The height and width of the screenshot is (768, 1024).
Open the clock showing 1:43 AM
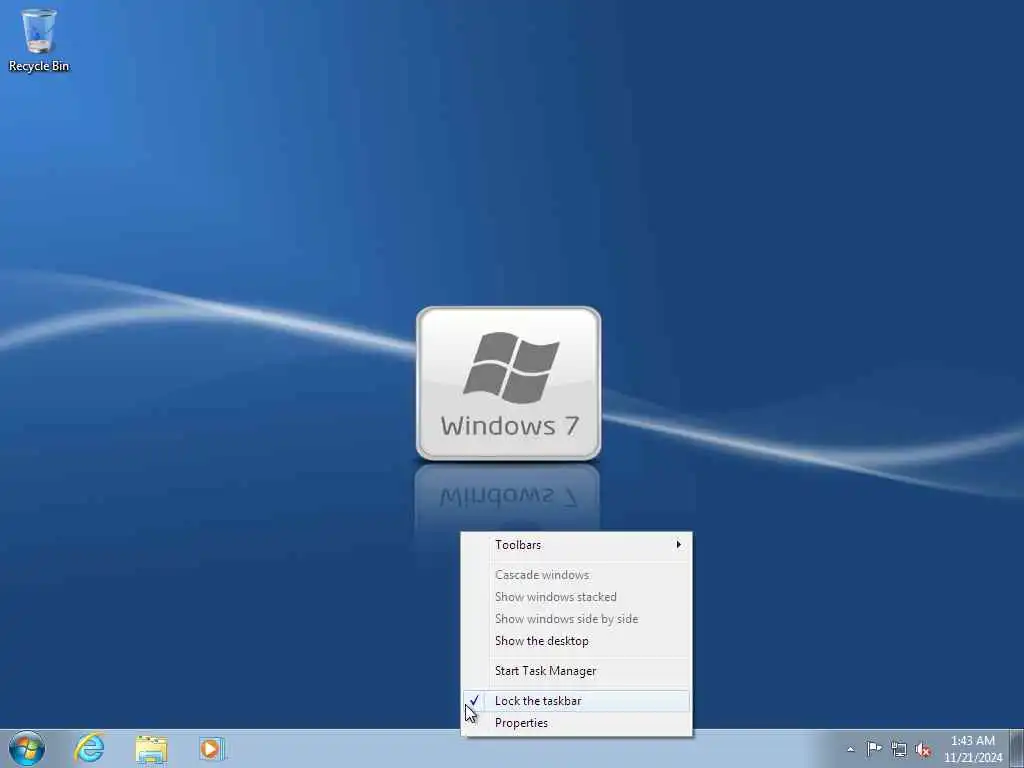(x=972, y=748)
